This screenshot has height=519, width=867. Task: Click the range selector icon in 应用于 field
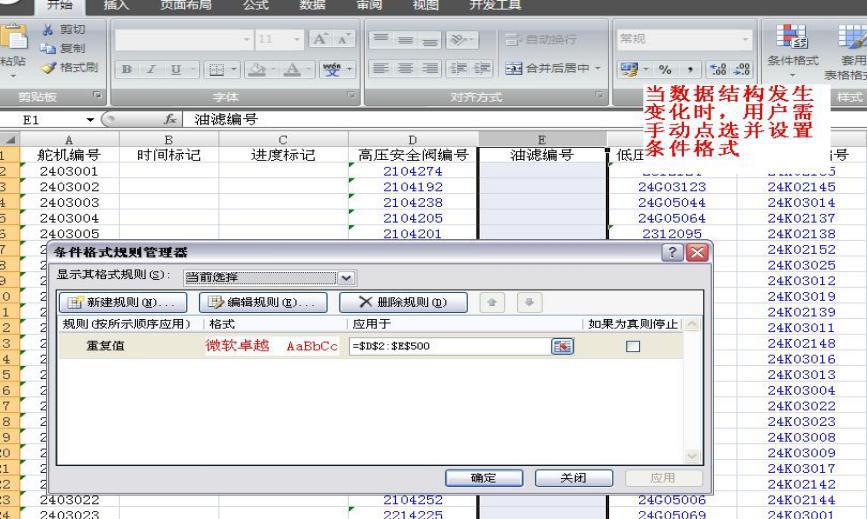pos(560,345)
